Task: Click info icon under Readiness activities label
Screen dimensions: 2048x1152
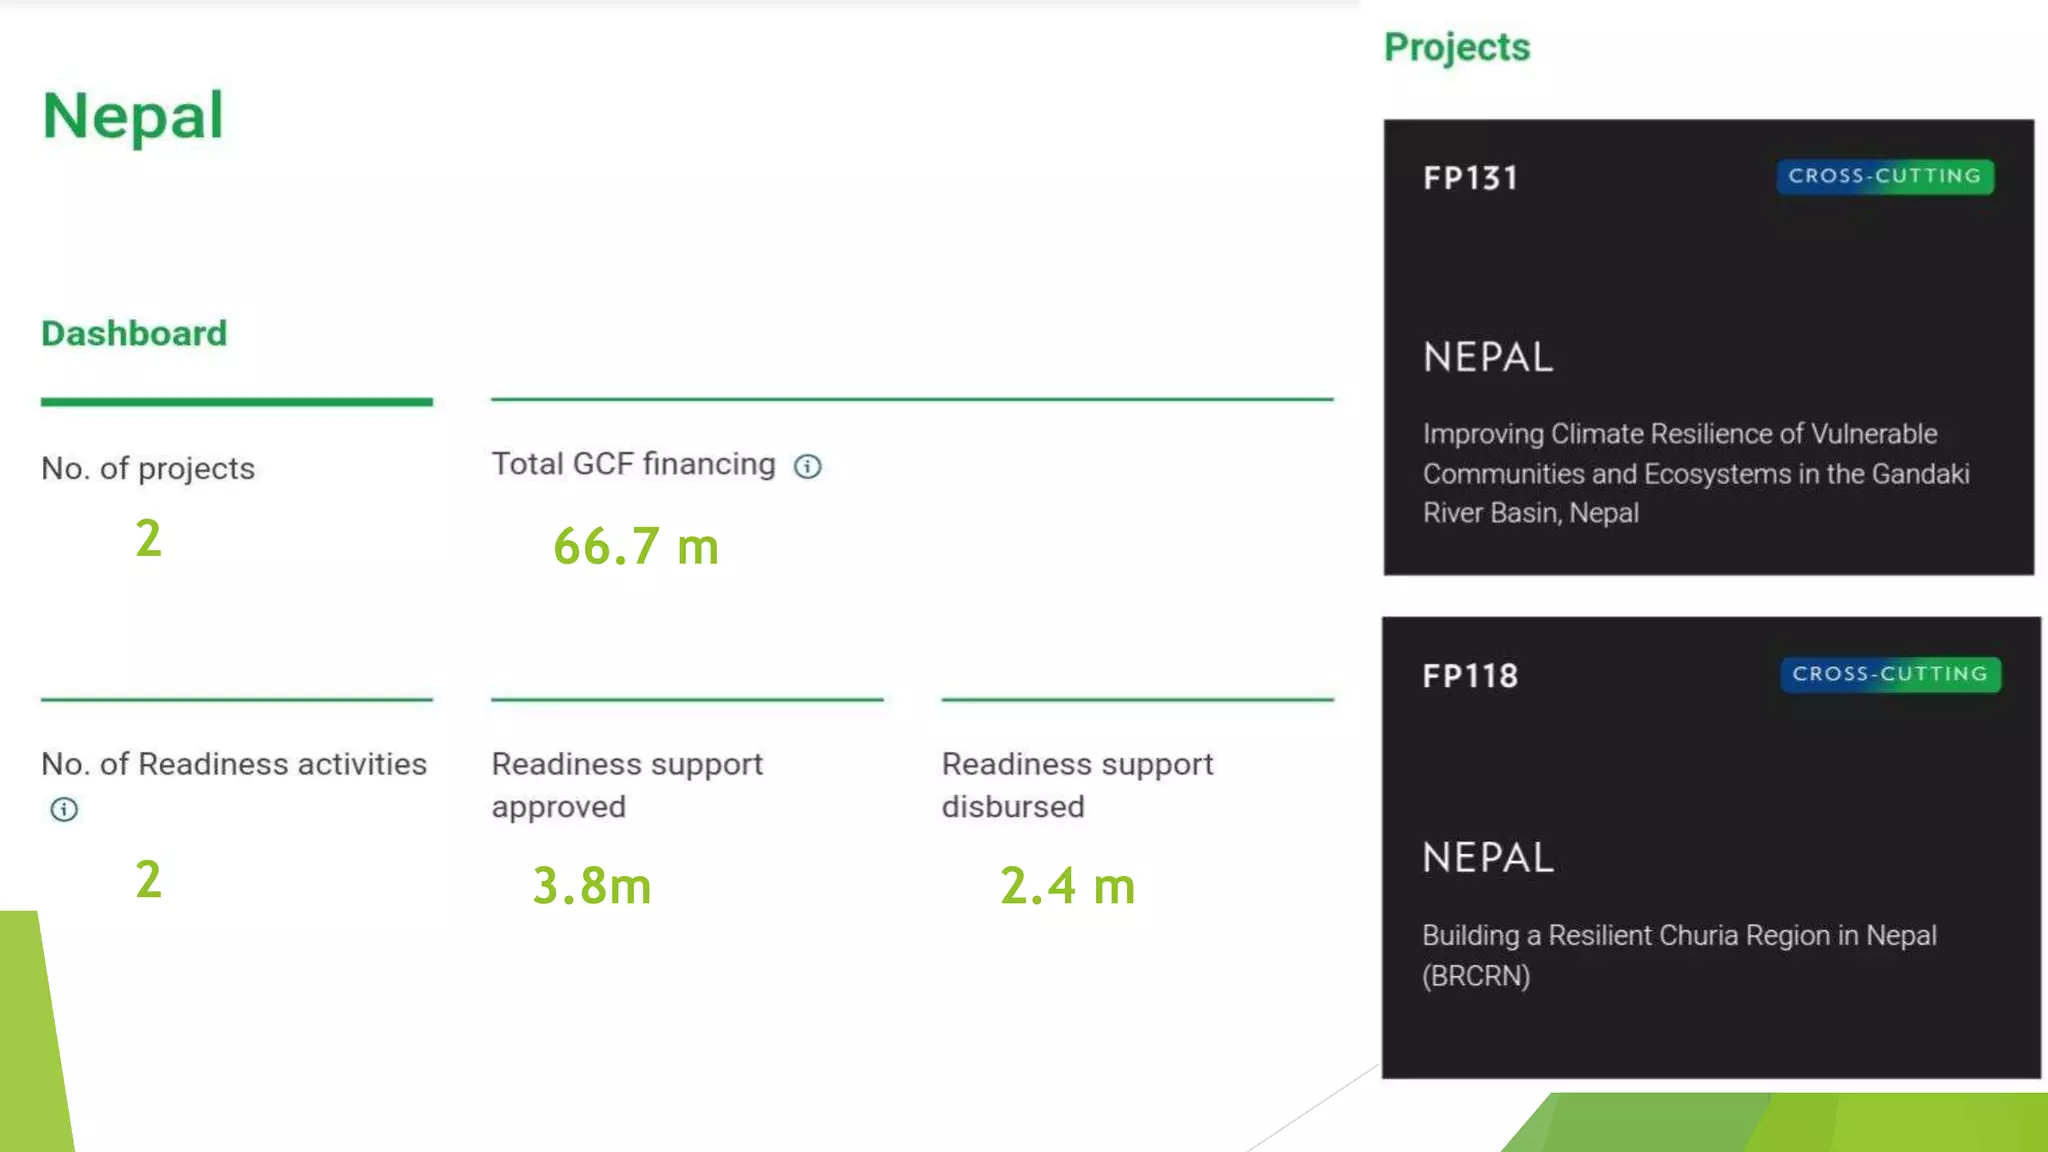Action: point(64,809)
